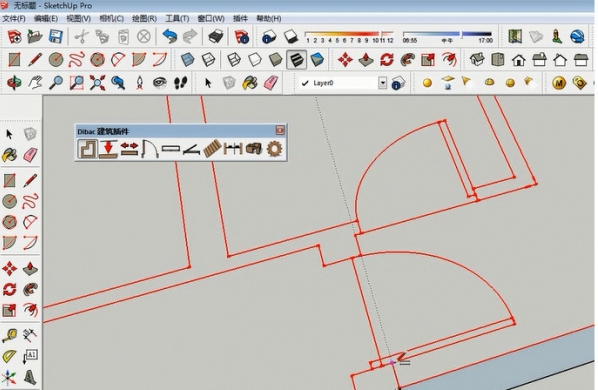The width and height of the screenshot is (598, 390).
Task: Select Freehand tool in left toolbar
Action: click(30, 201)
